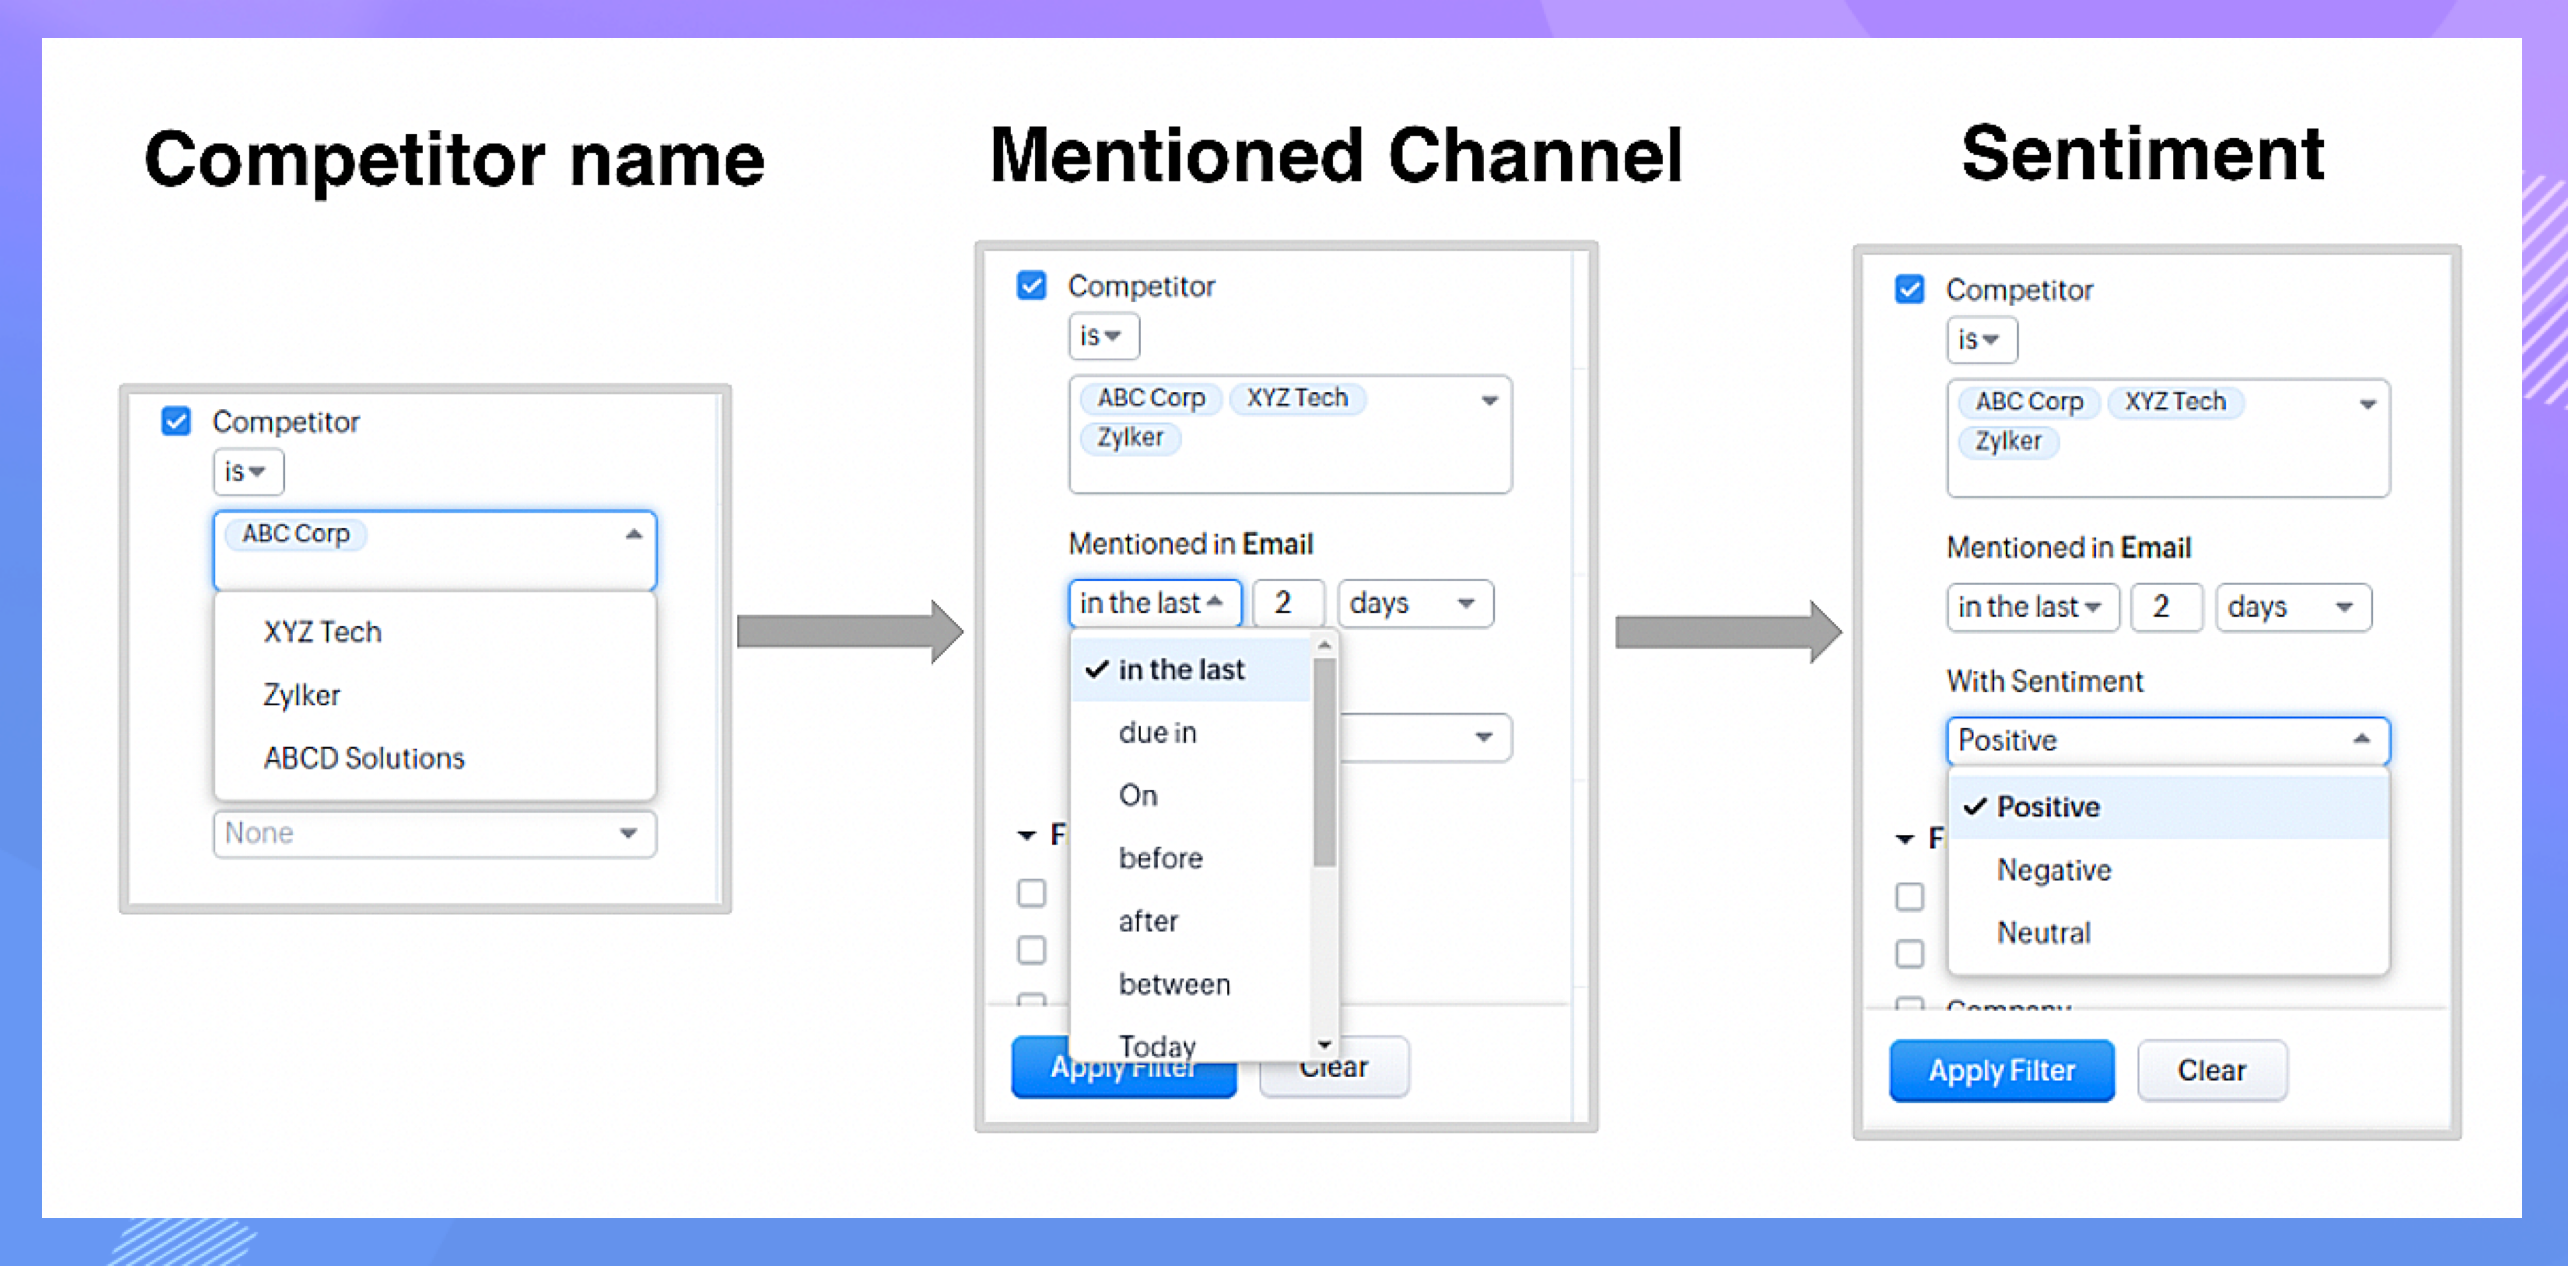
Task: Toggle Competitor checkbox in Mentioned Channel panel
Action: (x=1031, y=285)
